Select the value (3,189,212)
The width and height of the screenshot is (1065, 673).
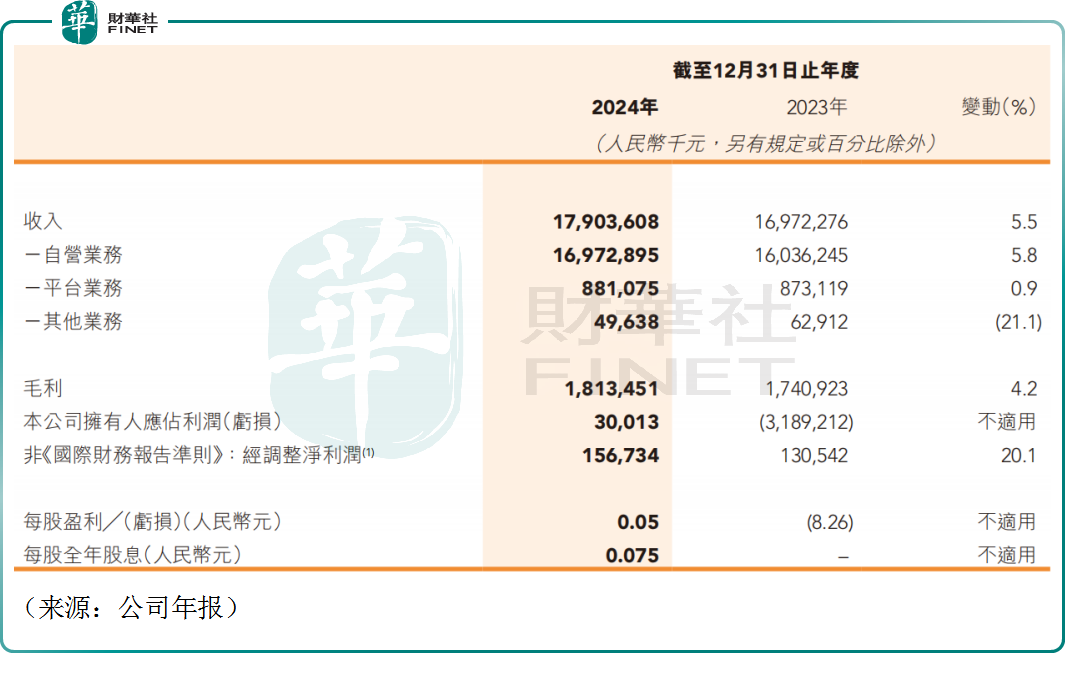tap(806, 422)
